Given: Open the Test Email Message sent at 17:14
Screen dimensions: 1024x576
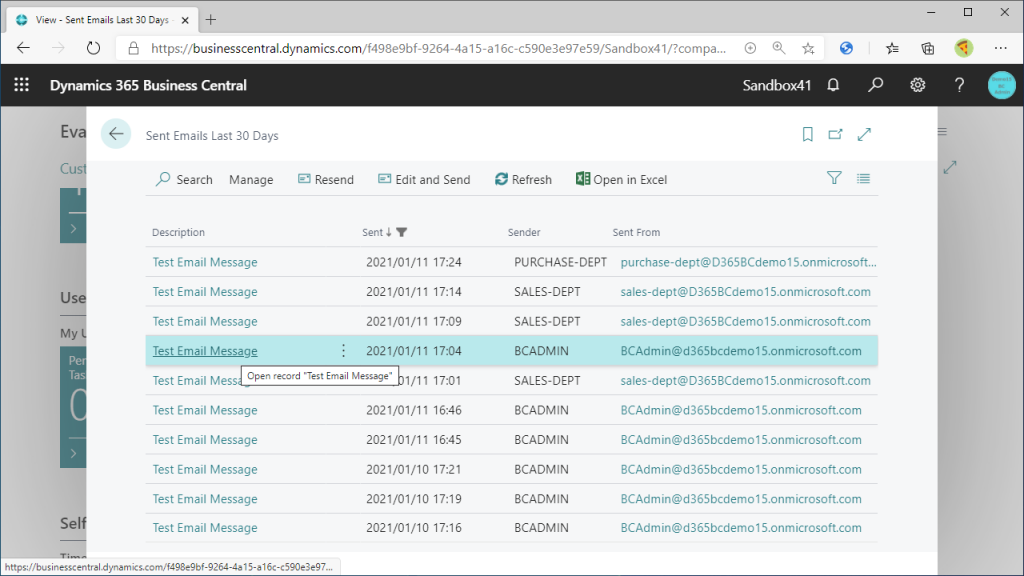Looking at the screenshot, I should pos(205,292).
